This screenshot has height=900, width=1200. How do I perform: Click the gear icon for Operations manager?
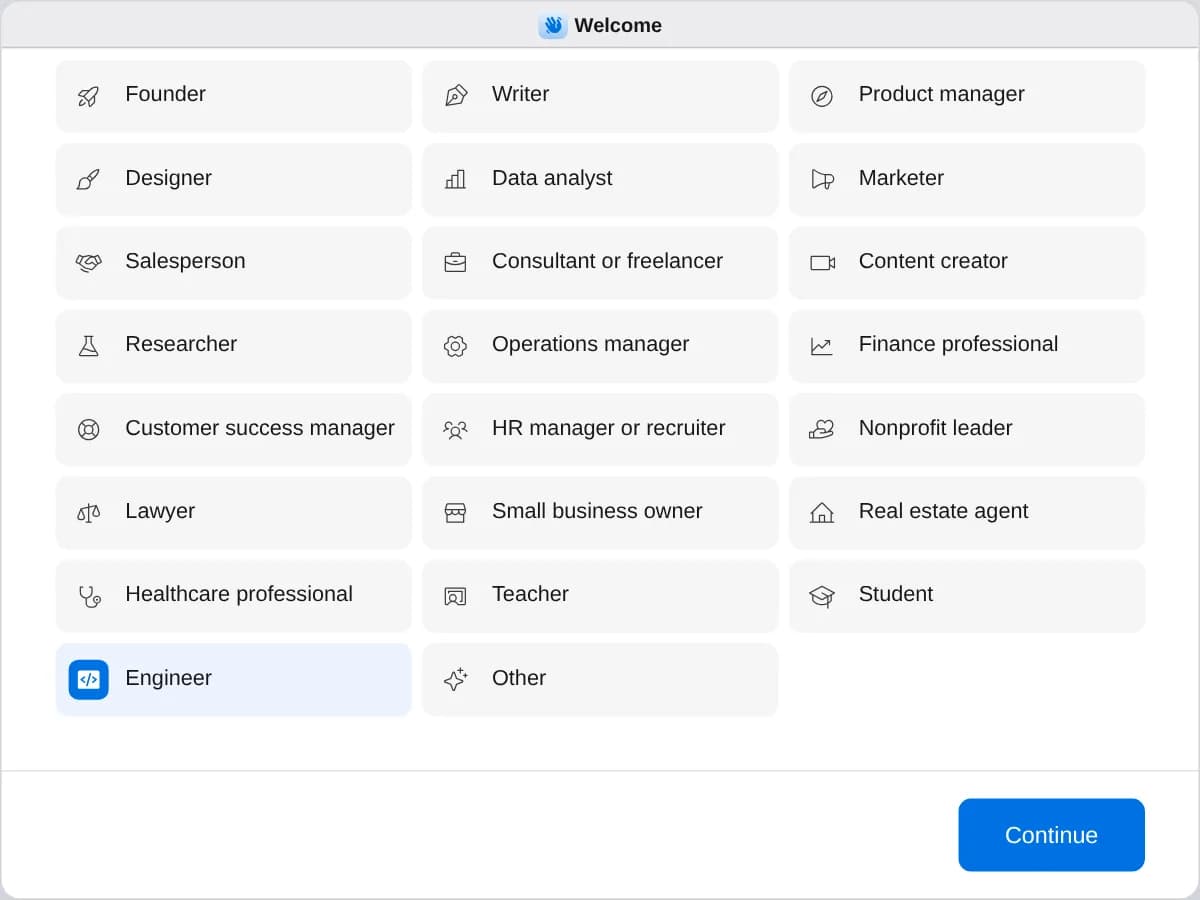click(455, 346)
